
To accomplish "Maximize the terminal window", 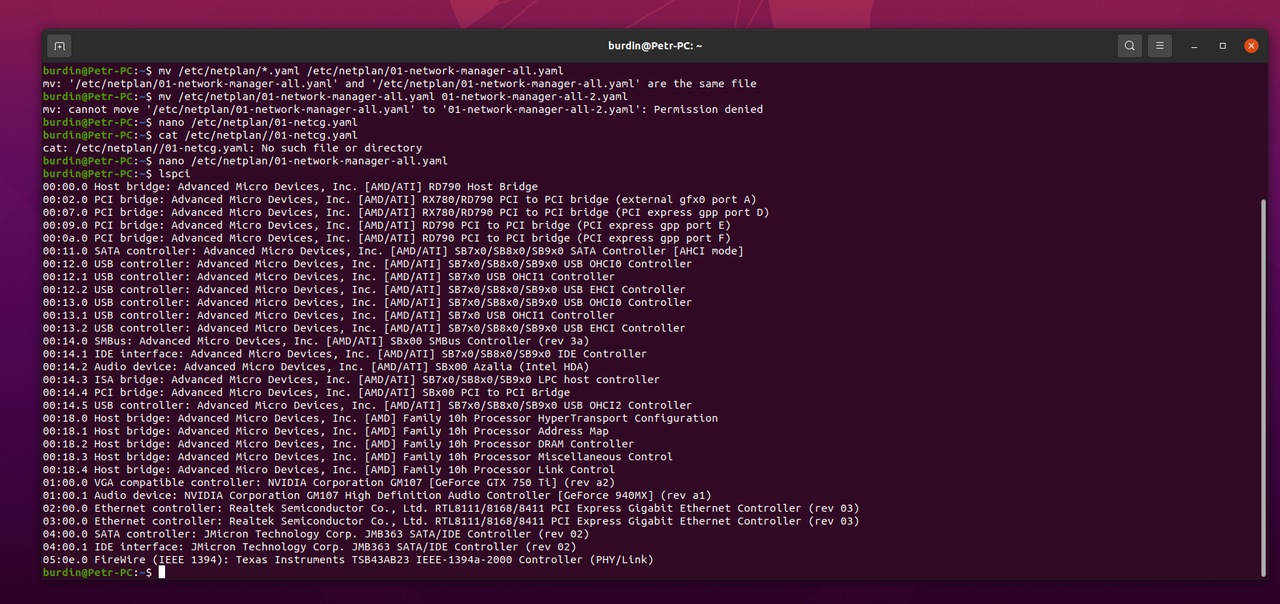I will pos(1222,46).
